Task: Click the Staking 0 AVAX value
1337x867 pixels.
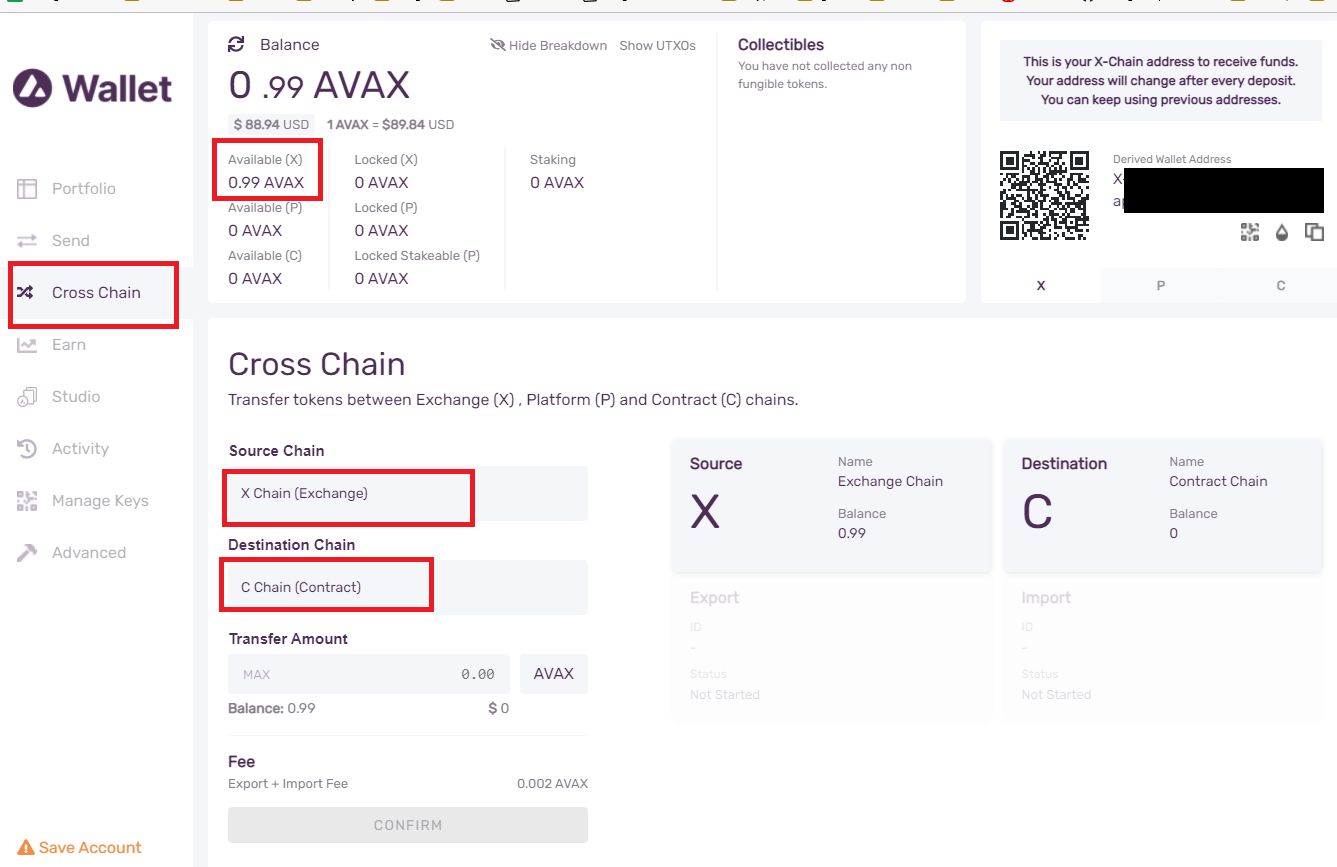Action: (557, 182)
